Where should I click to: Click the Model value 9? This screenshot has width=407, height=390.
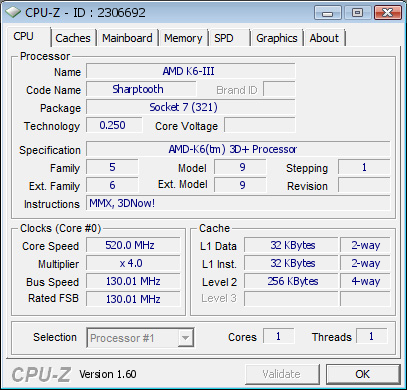click(240, 167)
